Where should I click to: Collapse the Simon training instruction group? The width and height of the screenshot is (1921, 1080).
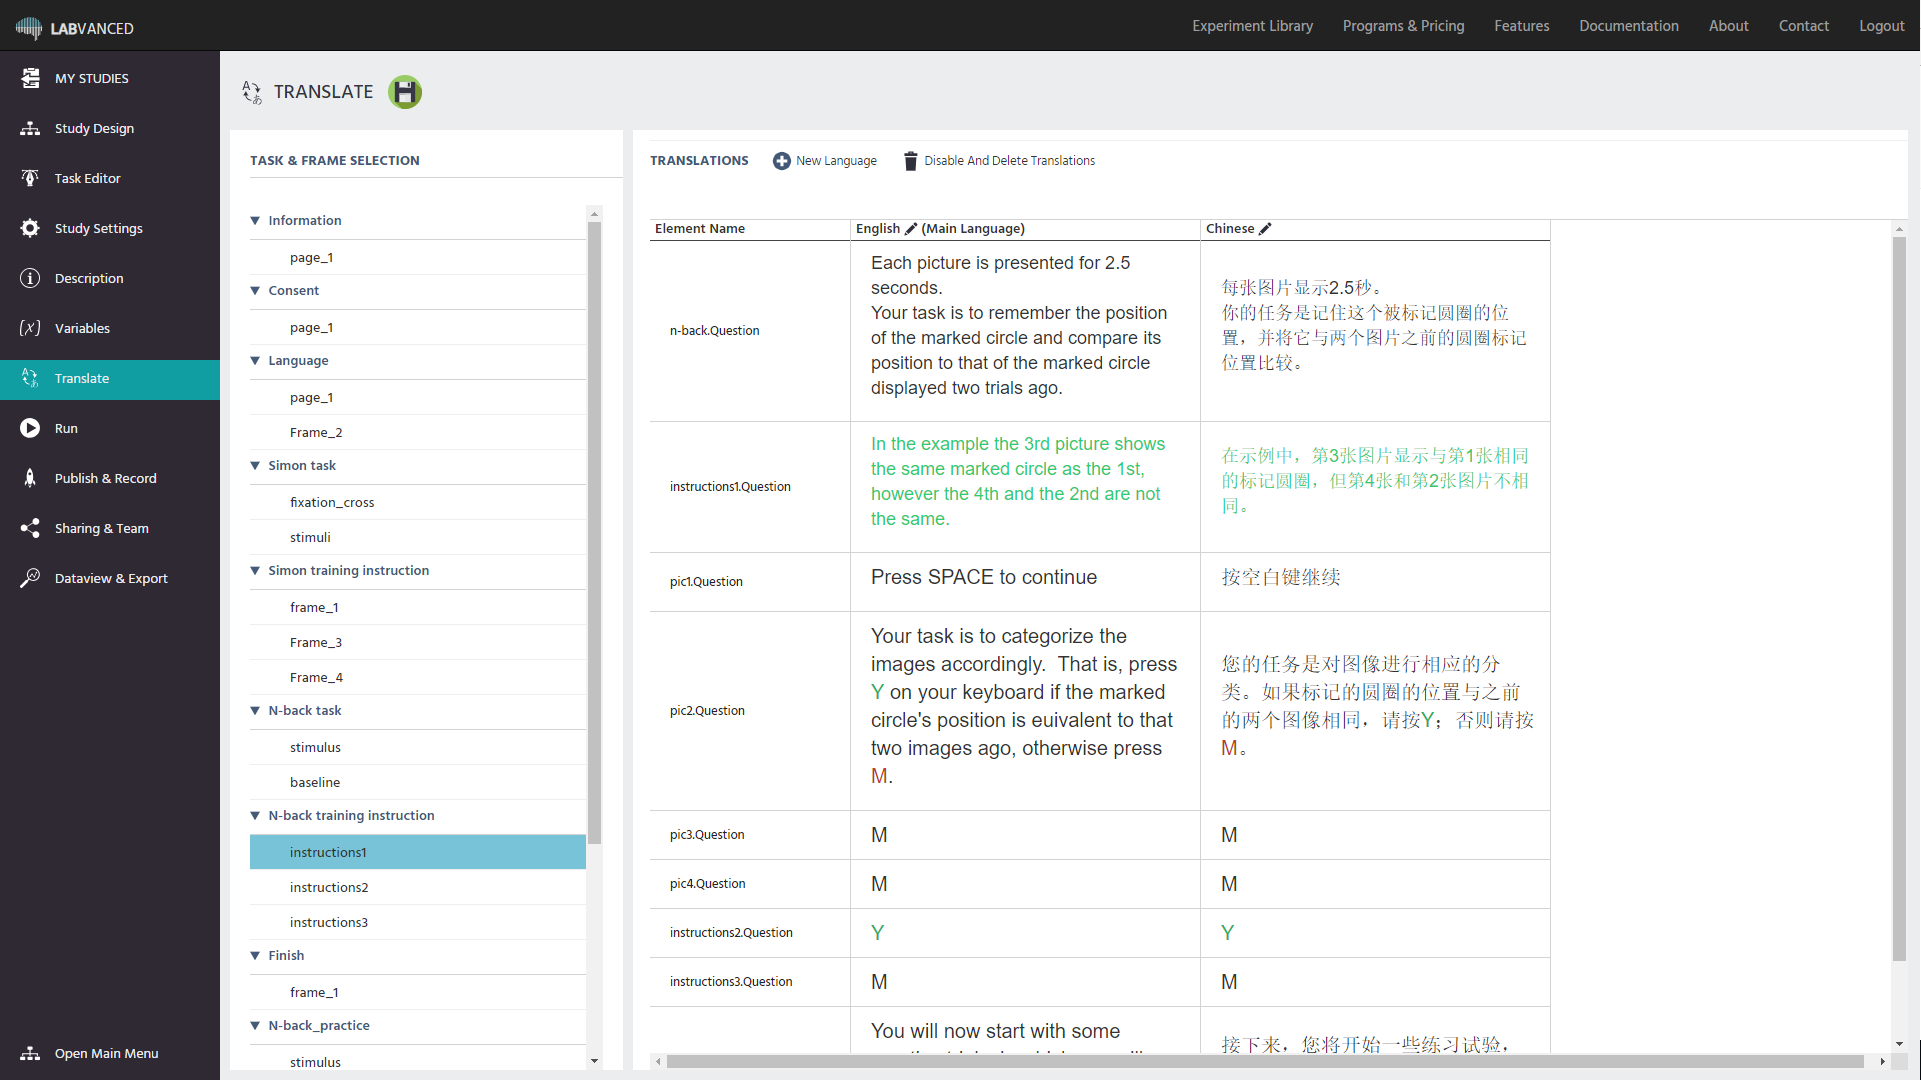[x=255, y=571]
